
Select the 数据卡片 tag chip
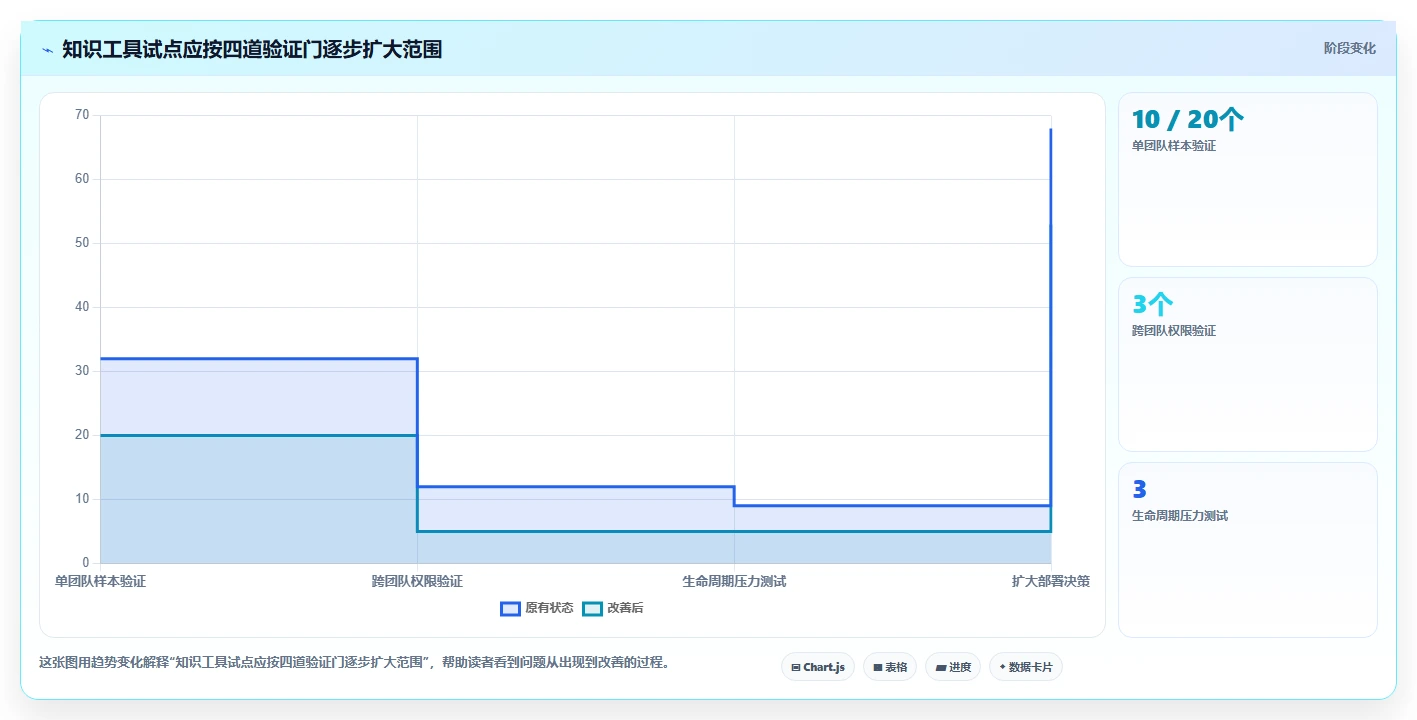click(x=1026, y=667)
